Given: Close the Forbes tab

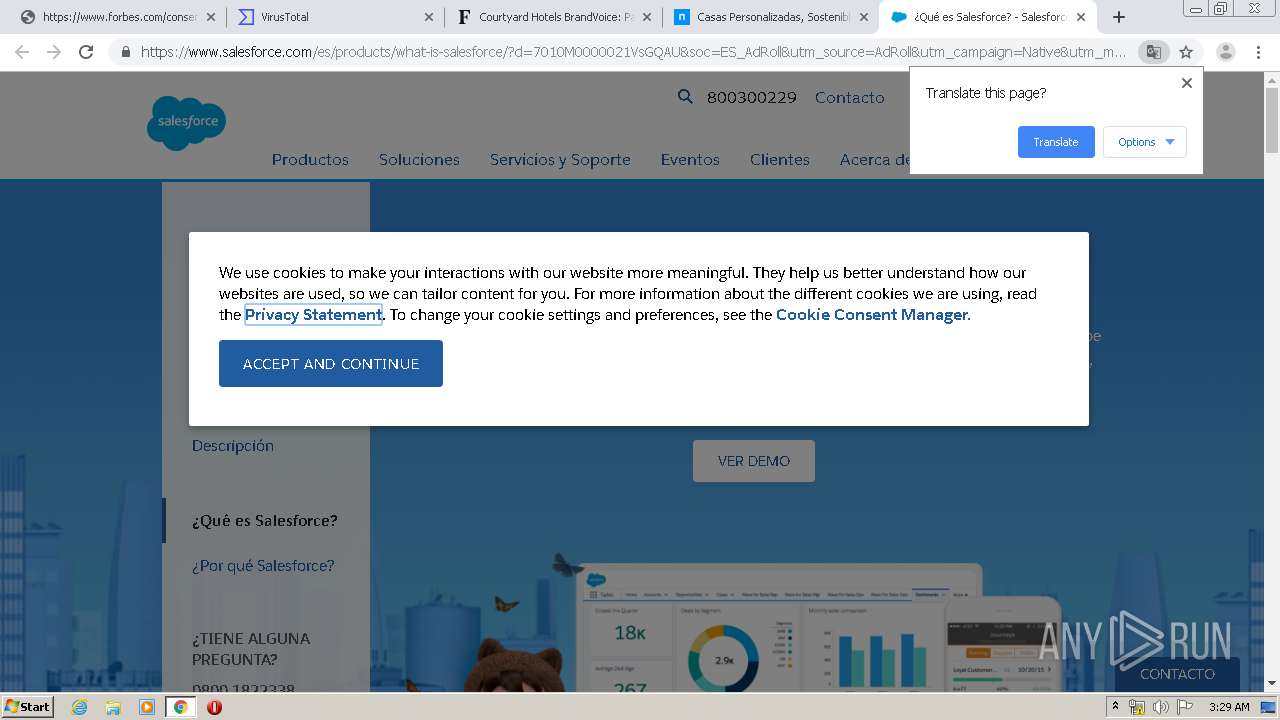Looking at the screenshot, I should [210, 17].
